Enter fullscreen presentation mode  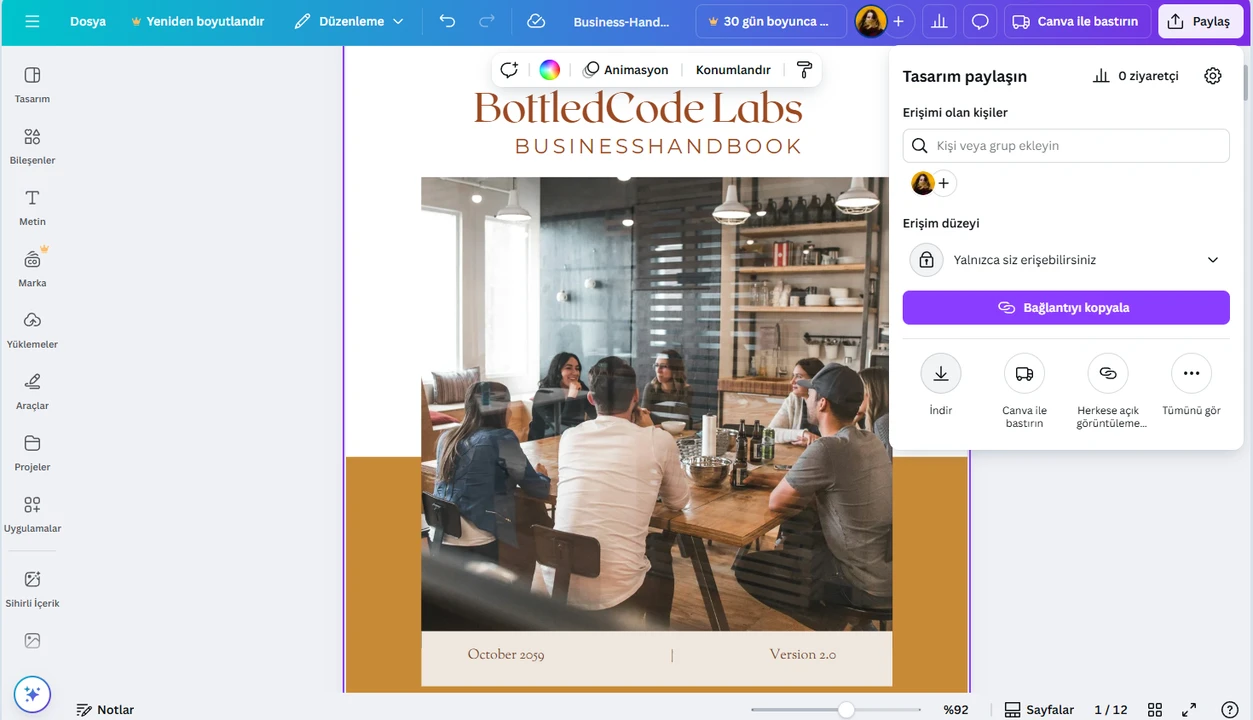click(1190, 709)
